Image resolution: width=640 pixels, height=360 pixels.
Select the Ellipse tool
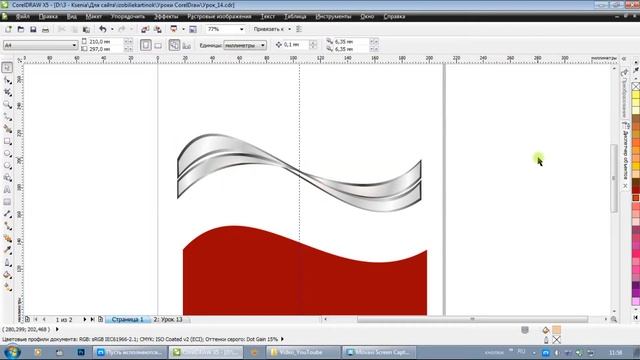[x=7, y=153]
